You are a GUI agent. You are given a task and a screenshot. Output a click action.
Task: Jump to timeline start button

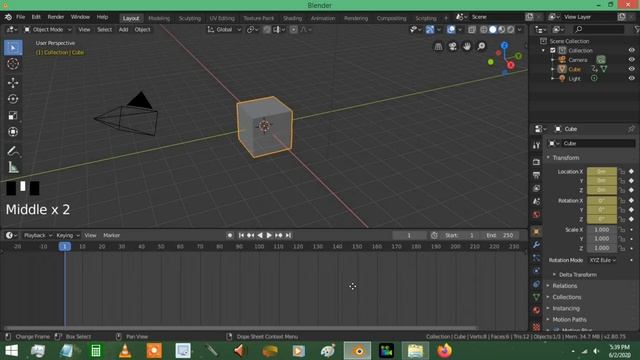pos(241,236)
